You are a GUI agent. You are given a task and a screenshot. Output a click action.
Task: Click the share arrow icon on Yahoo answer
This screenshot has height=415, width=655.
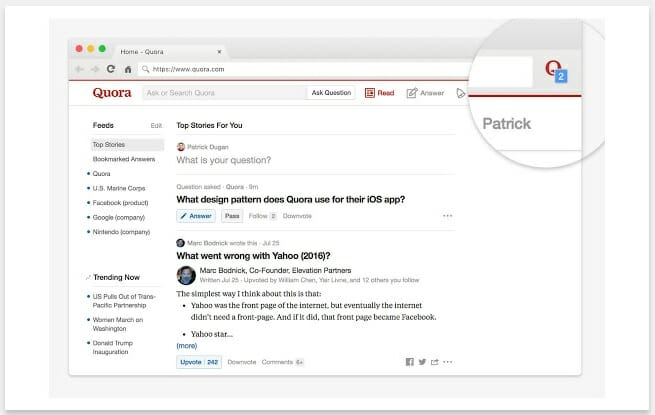tap(435, 362)
